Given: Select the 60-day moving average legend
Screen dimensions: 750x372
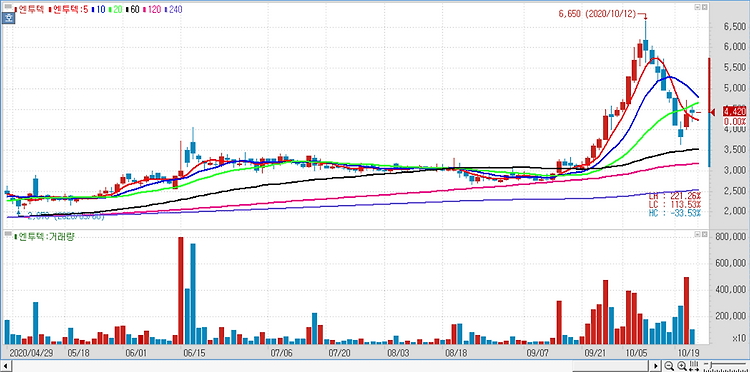Looking at the screenshot, I should point(132,9).
